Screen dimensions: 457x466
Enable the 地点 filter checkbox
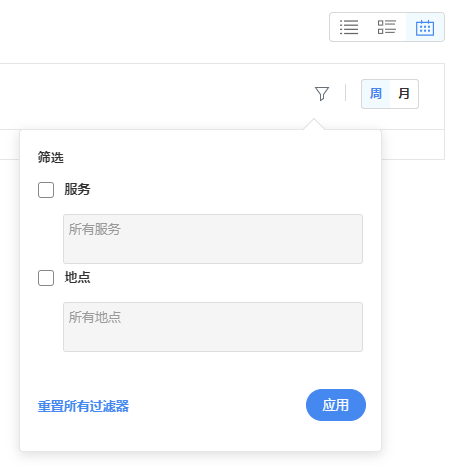46,278
